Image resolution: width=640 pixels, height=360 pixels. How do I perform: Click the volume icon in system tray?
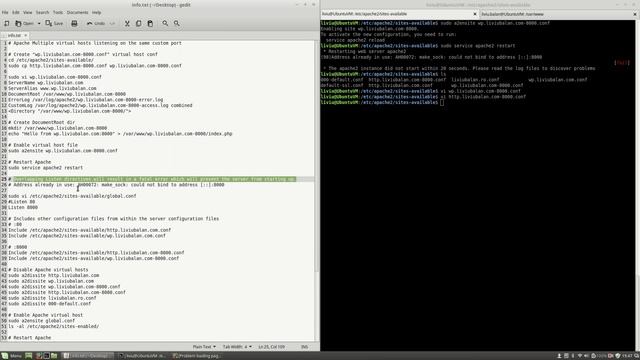pyautogui.click(x=586, y=356)
